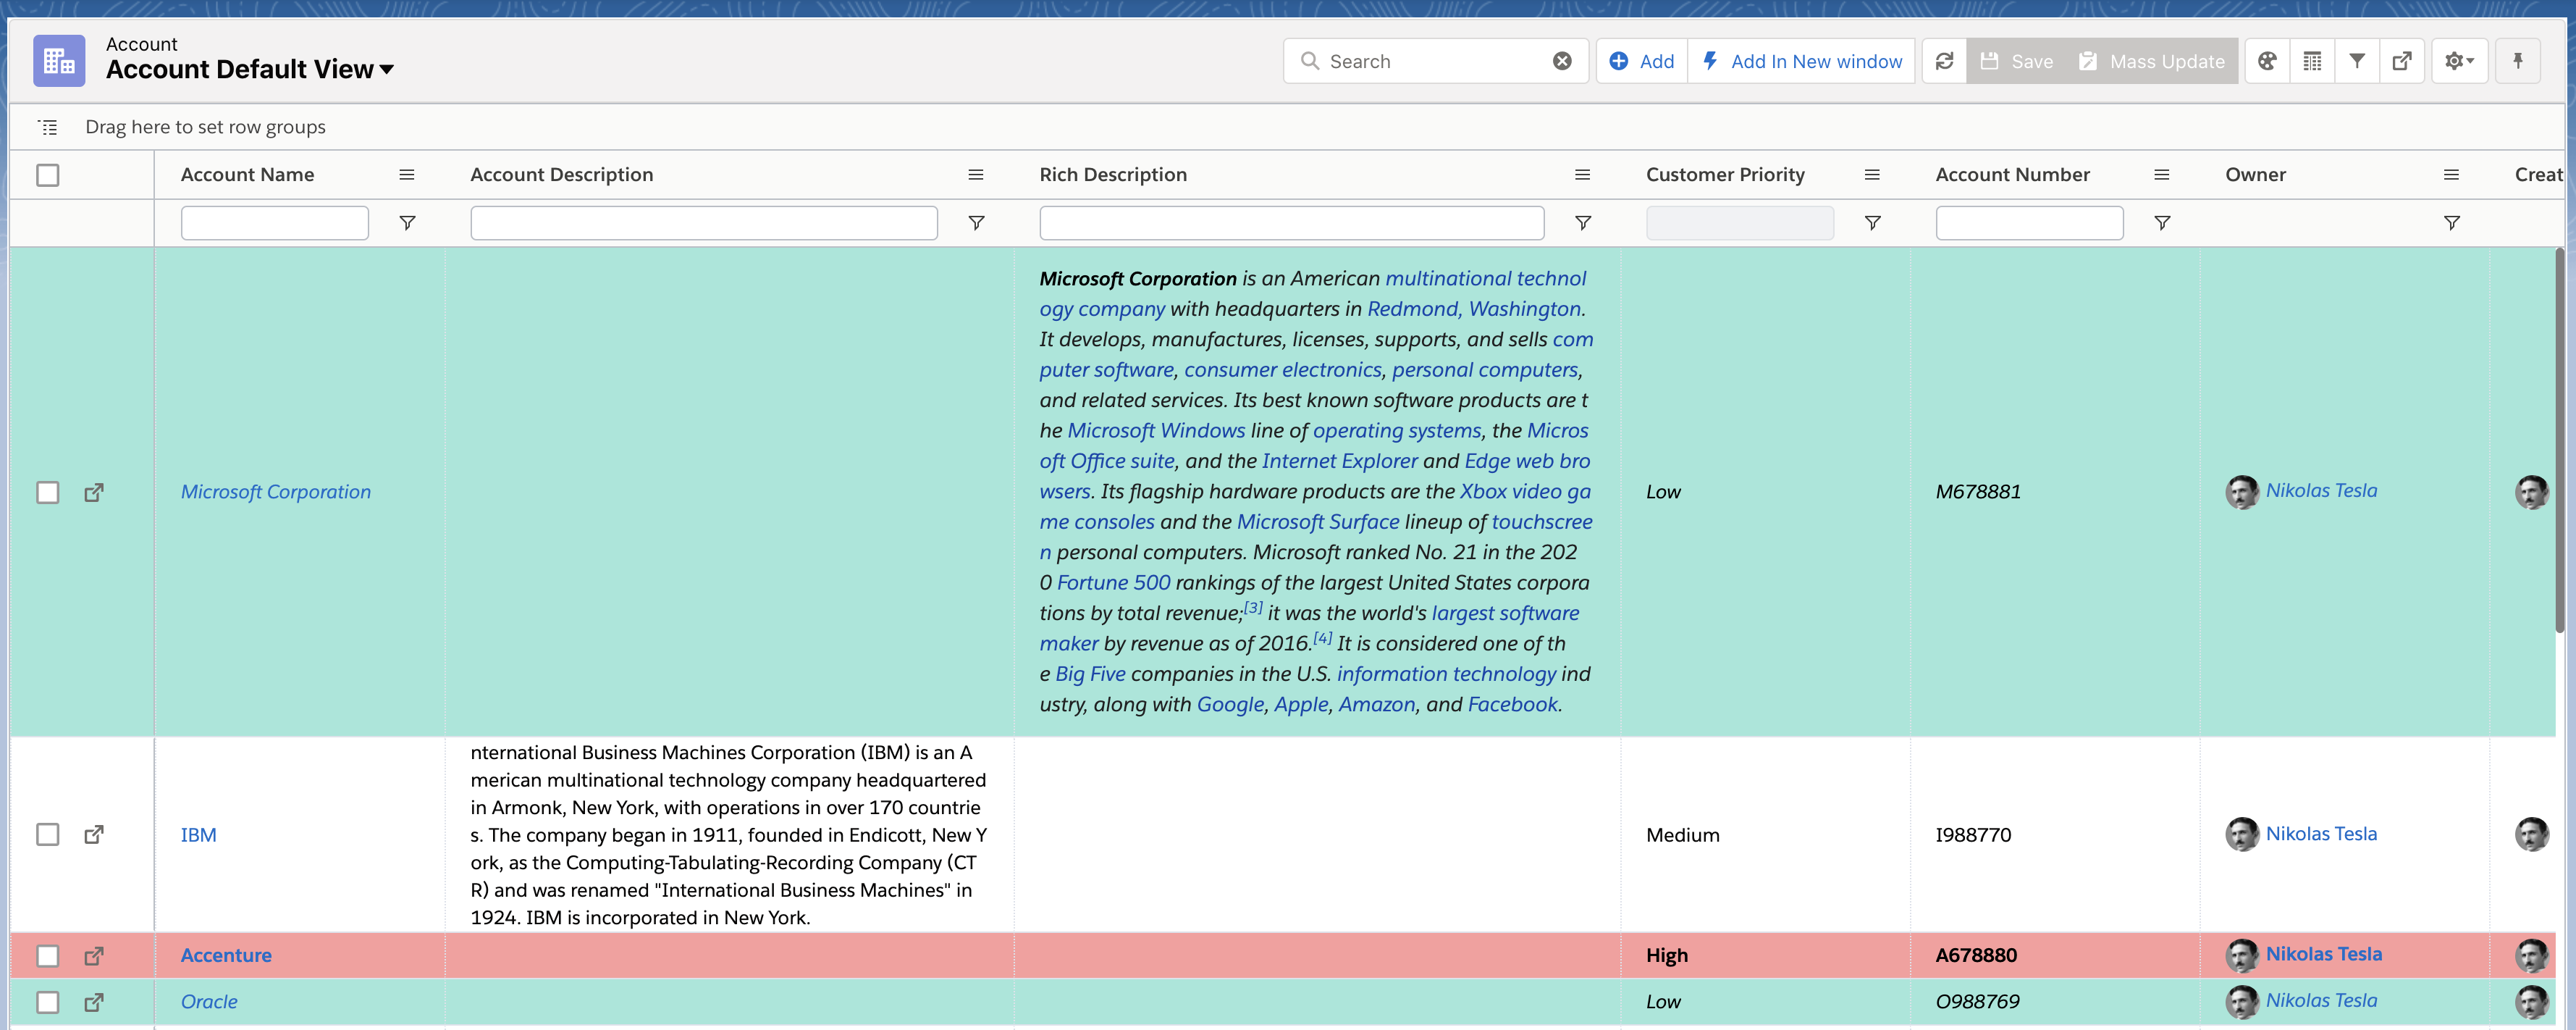Image resolution: width=2576 pixels, height=1030 pixels.
Task: Click the Customer Priority column filter funnel
Action: tap(1872, 223)
